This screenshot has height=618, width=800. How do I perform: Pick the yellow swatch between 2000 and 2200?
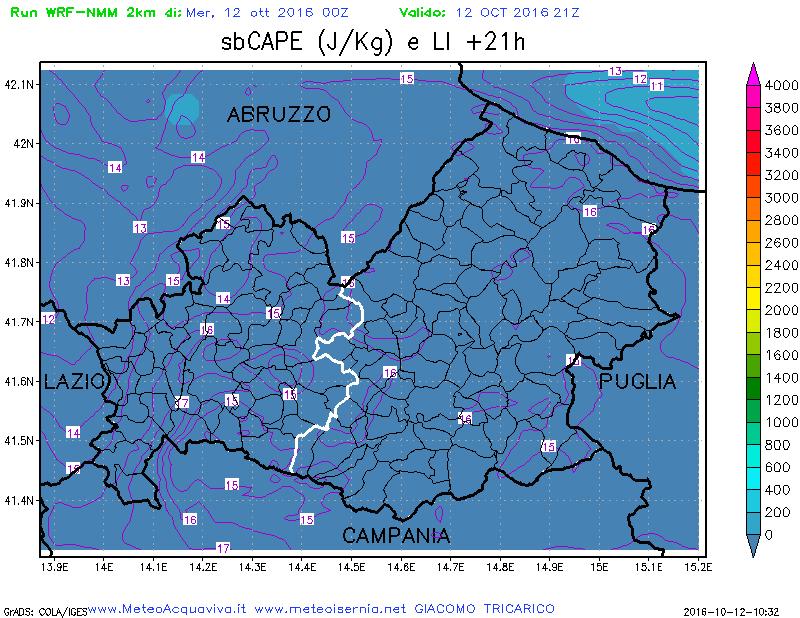[754, 299]
